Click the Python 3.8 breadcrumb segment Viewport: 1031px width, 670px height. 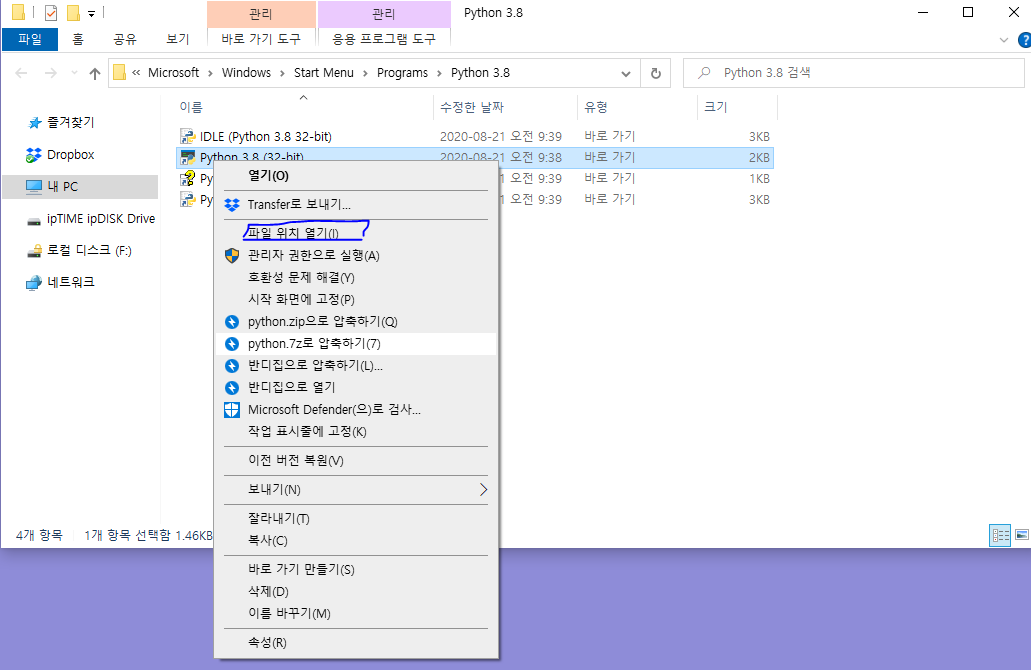480,73
